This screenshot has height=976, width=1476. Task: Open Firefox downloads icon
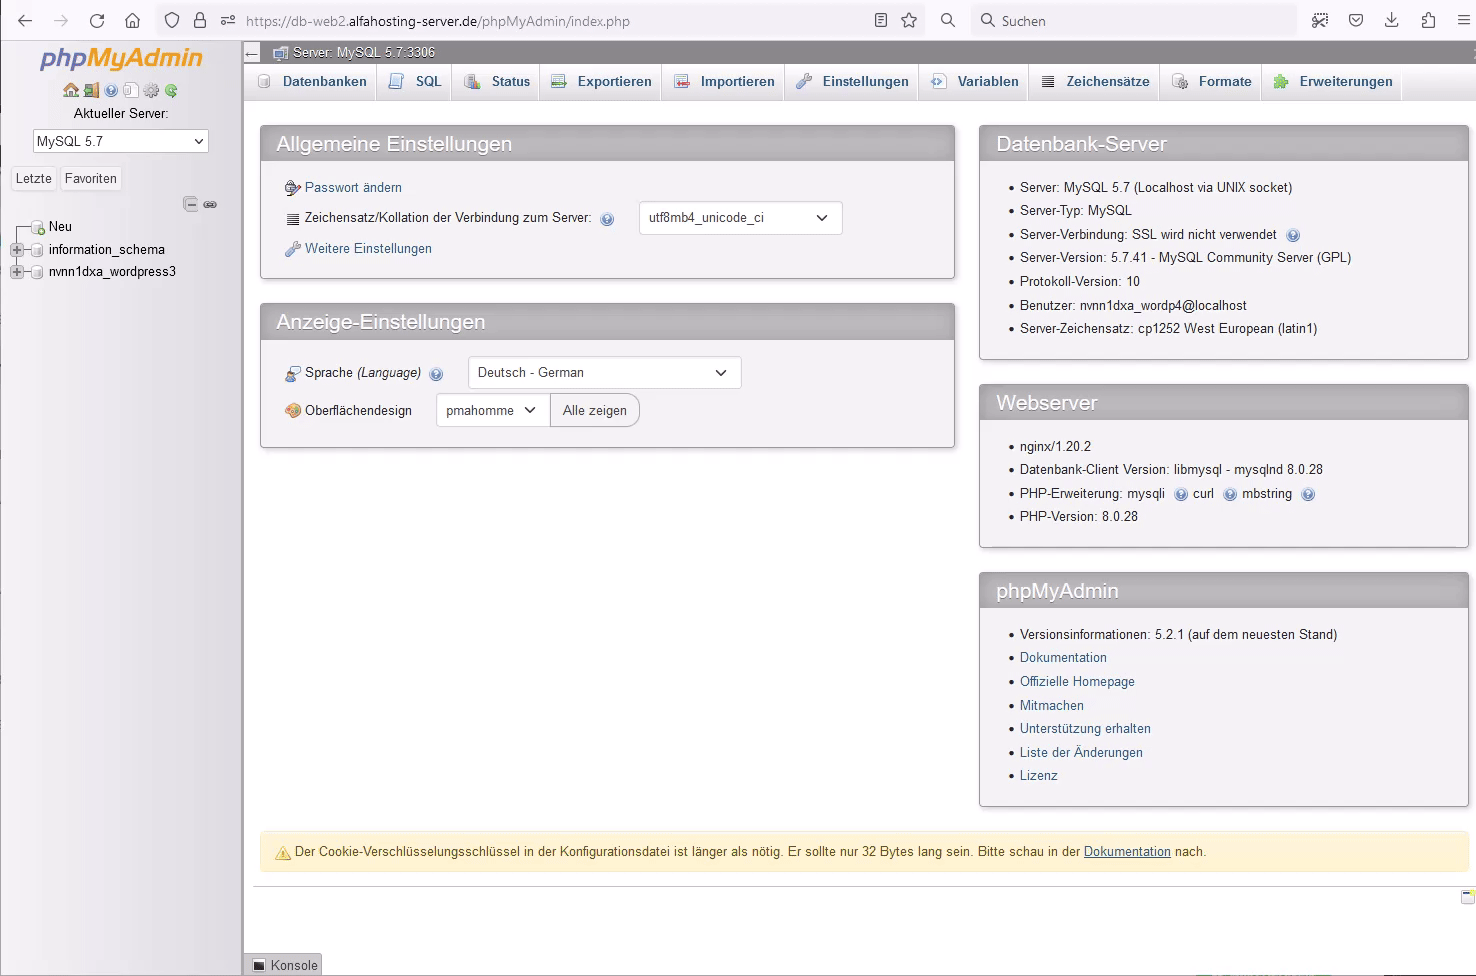click(x=1391, y=20)
